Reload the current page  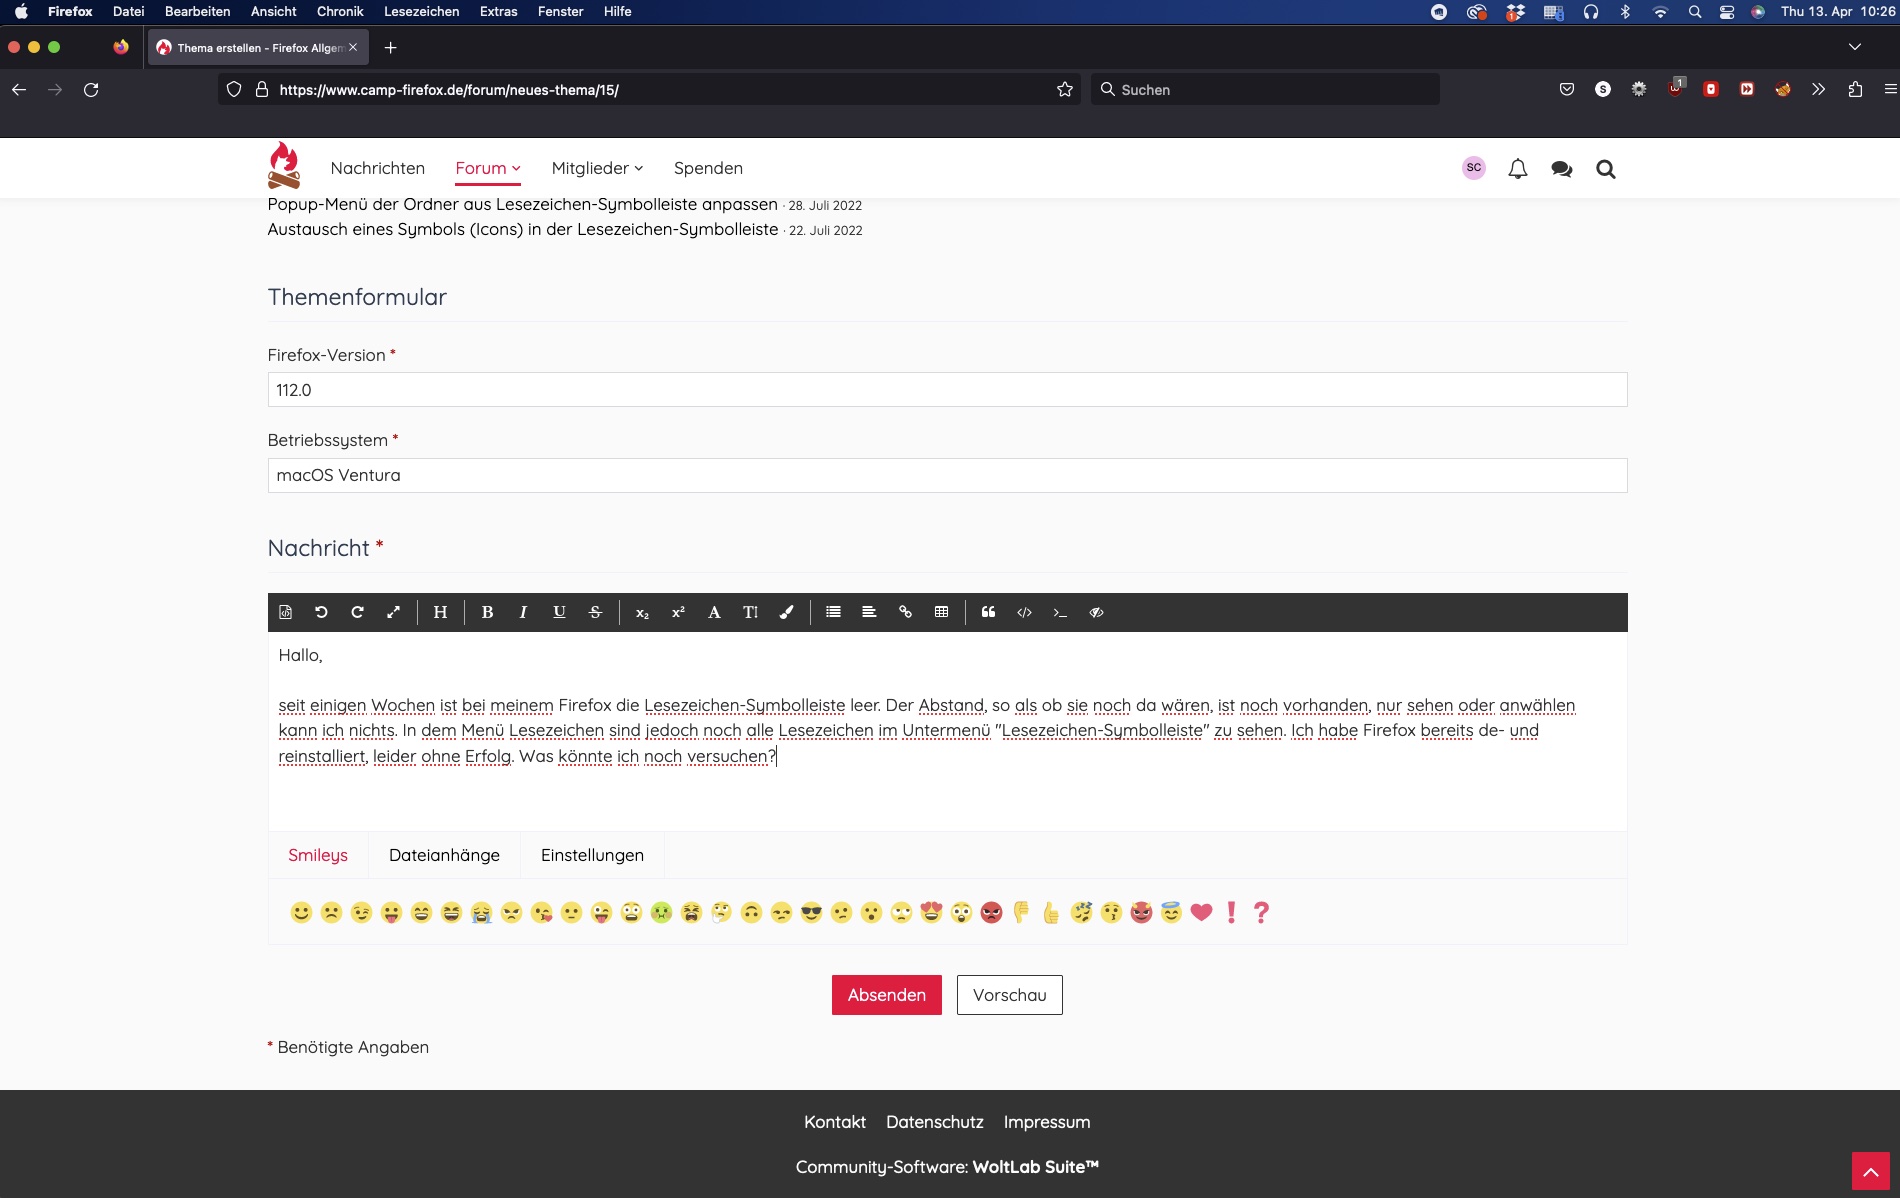tap(91, 90)
